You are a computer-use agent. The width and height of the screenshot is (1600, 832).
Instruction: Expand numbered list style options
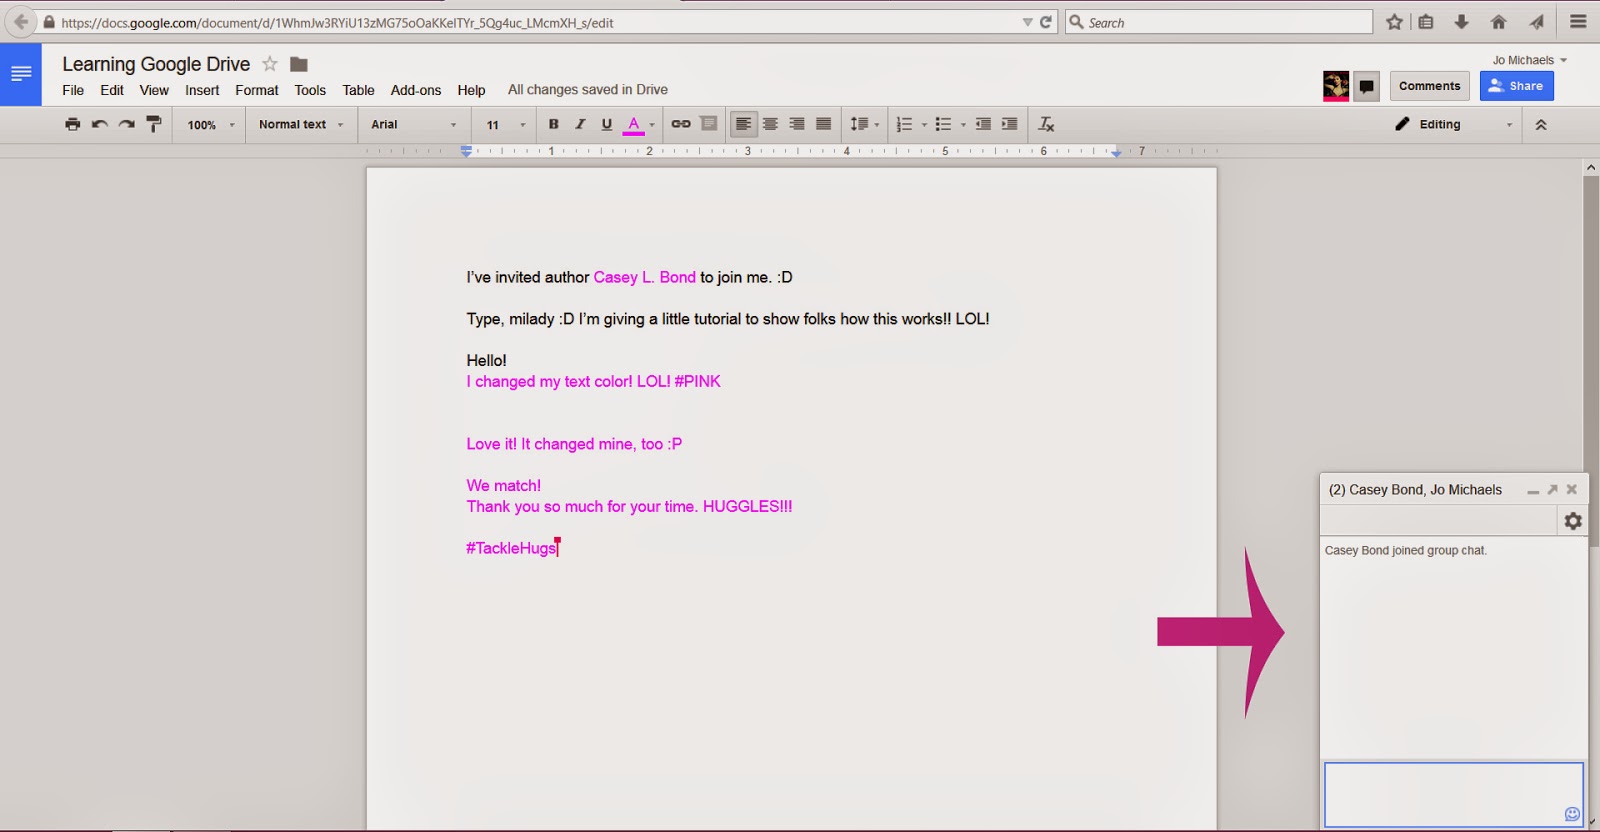pyautogui.click(x=924, y=125)
